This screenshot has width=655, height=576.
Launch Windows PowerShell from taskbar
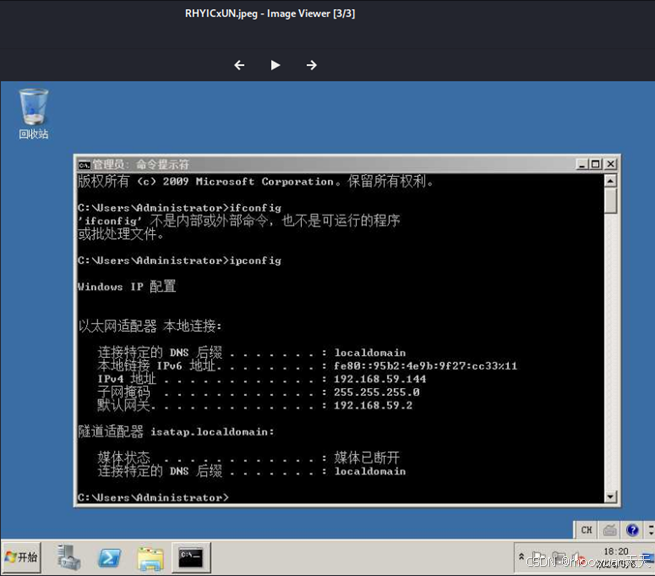[109, 557]
